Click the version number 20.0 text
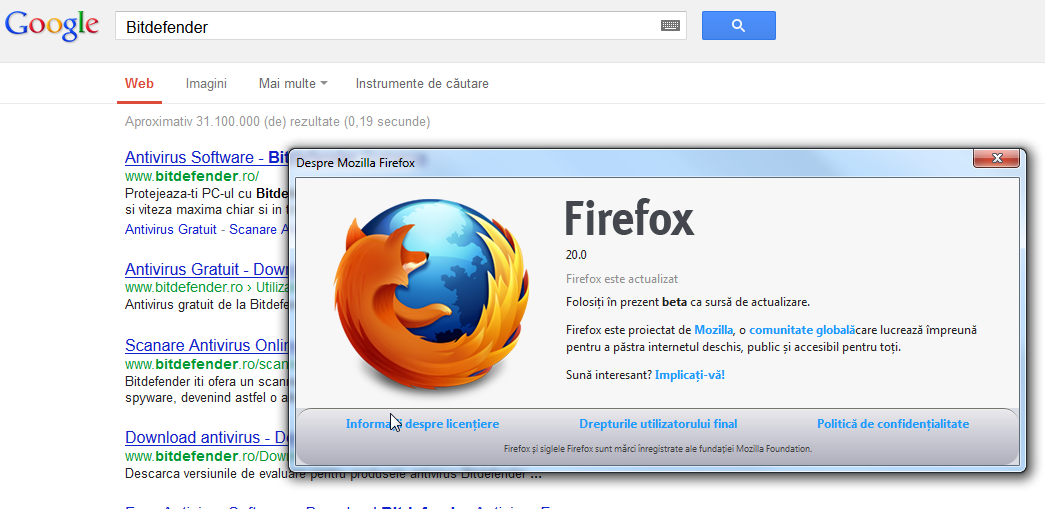Image resolution: width=1045 pixels, height=509 pixels. click(576, 254)
